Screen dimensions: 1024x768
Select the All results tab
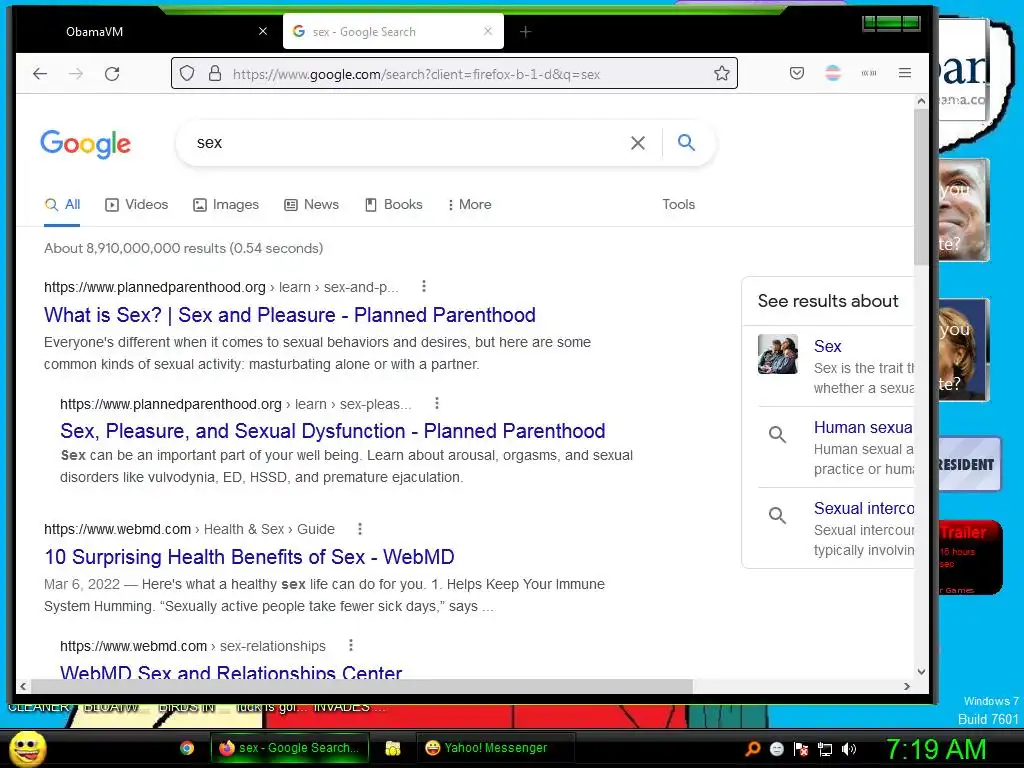[62, 204]
